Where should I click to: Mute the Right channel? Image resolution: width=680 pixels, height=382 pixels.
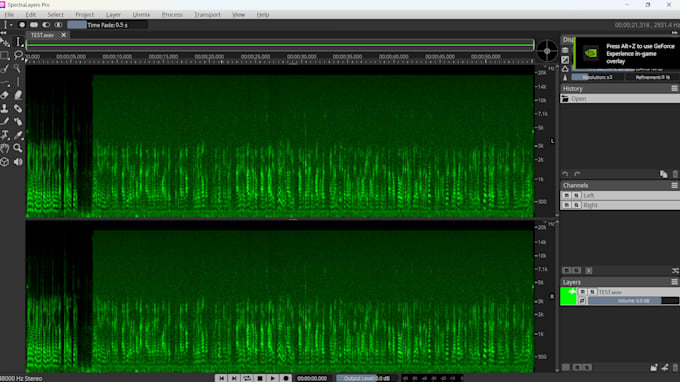566,205
